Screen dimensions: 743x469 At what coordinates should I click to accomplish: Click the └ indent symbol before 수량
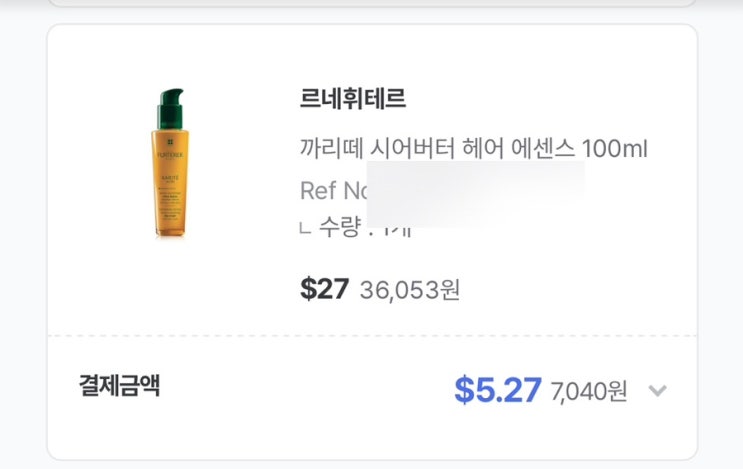click(305, 230)
